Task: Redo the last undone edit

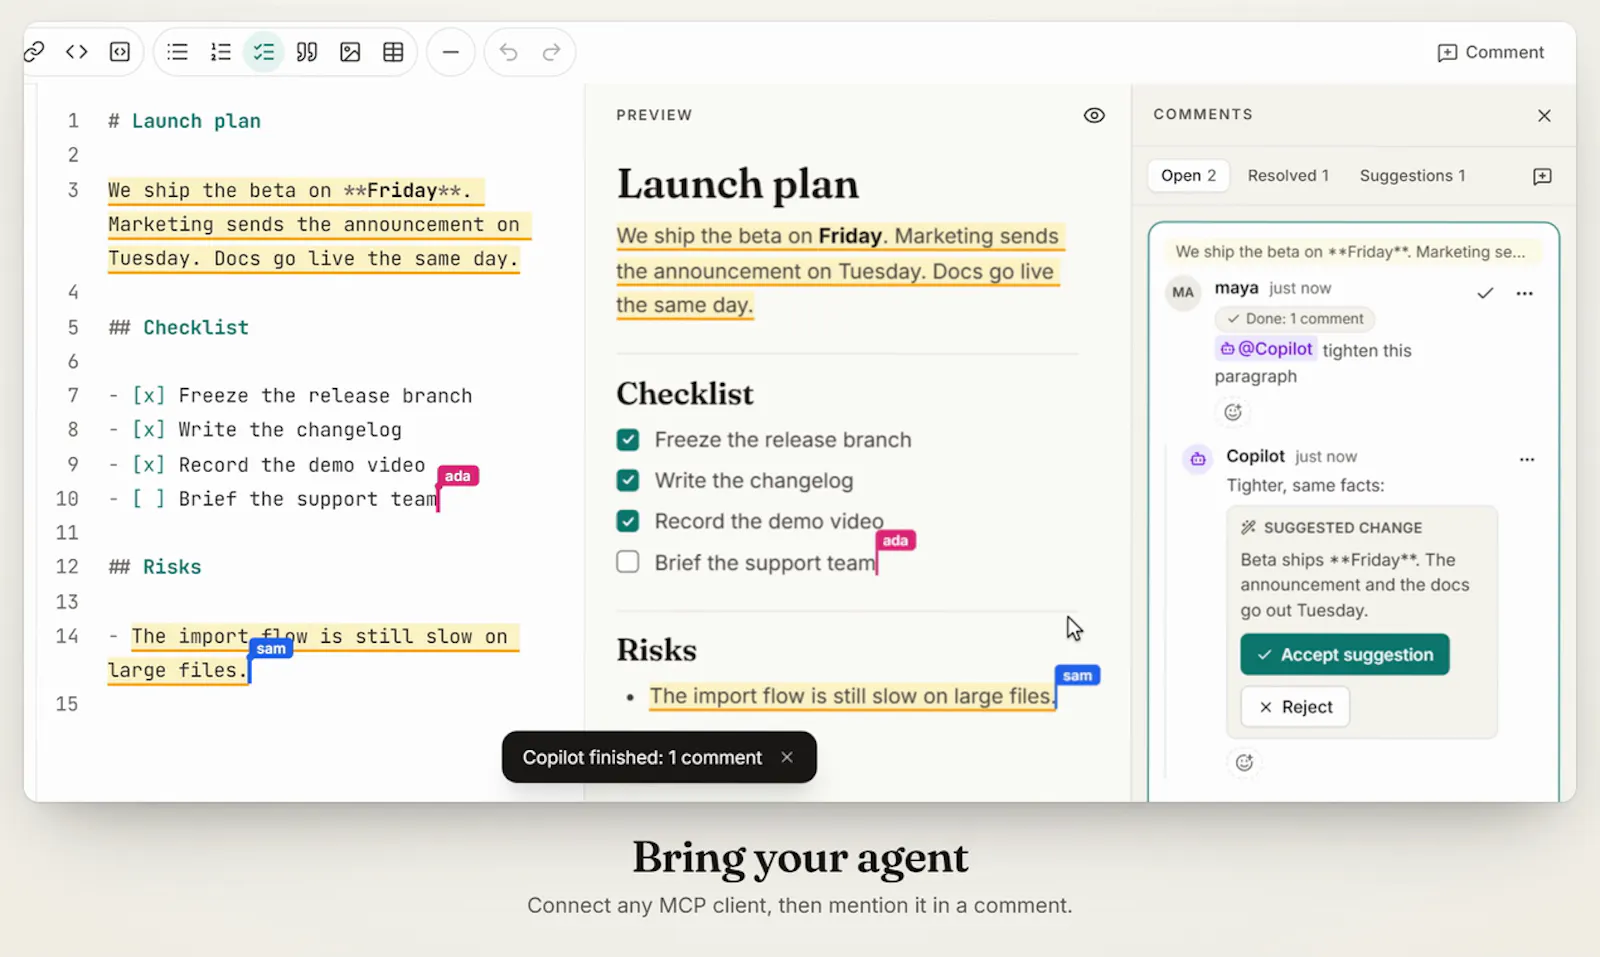Action: pyautogui.click(x=551, y=52)
